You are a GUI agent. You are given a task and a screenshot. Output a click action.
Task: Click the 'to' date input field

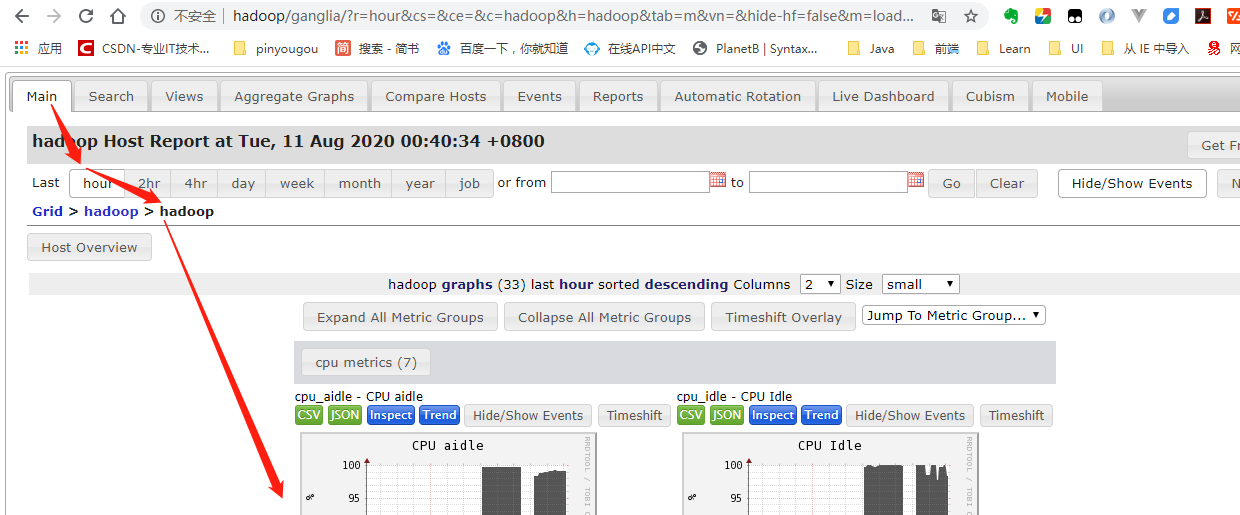(x=828, y=182)
